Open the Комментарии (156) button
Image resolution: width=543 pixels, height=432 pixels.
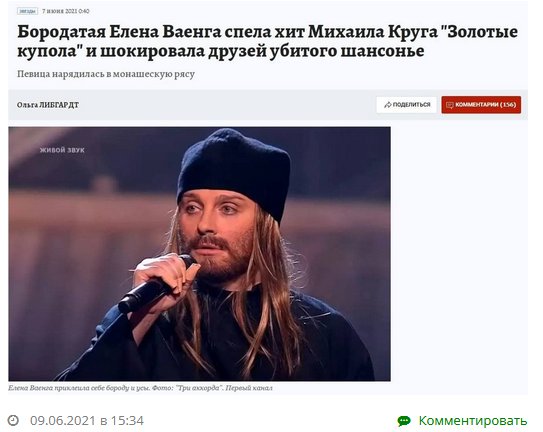(481, 105)
